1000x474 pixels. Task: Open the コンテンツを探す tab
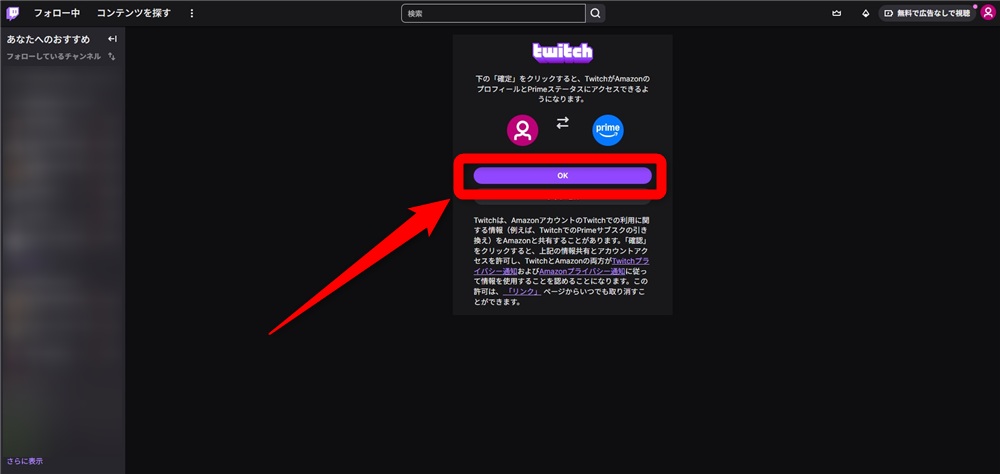pos(134,13)
